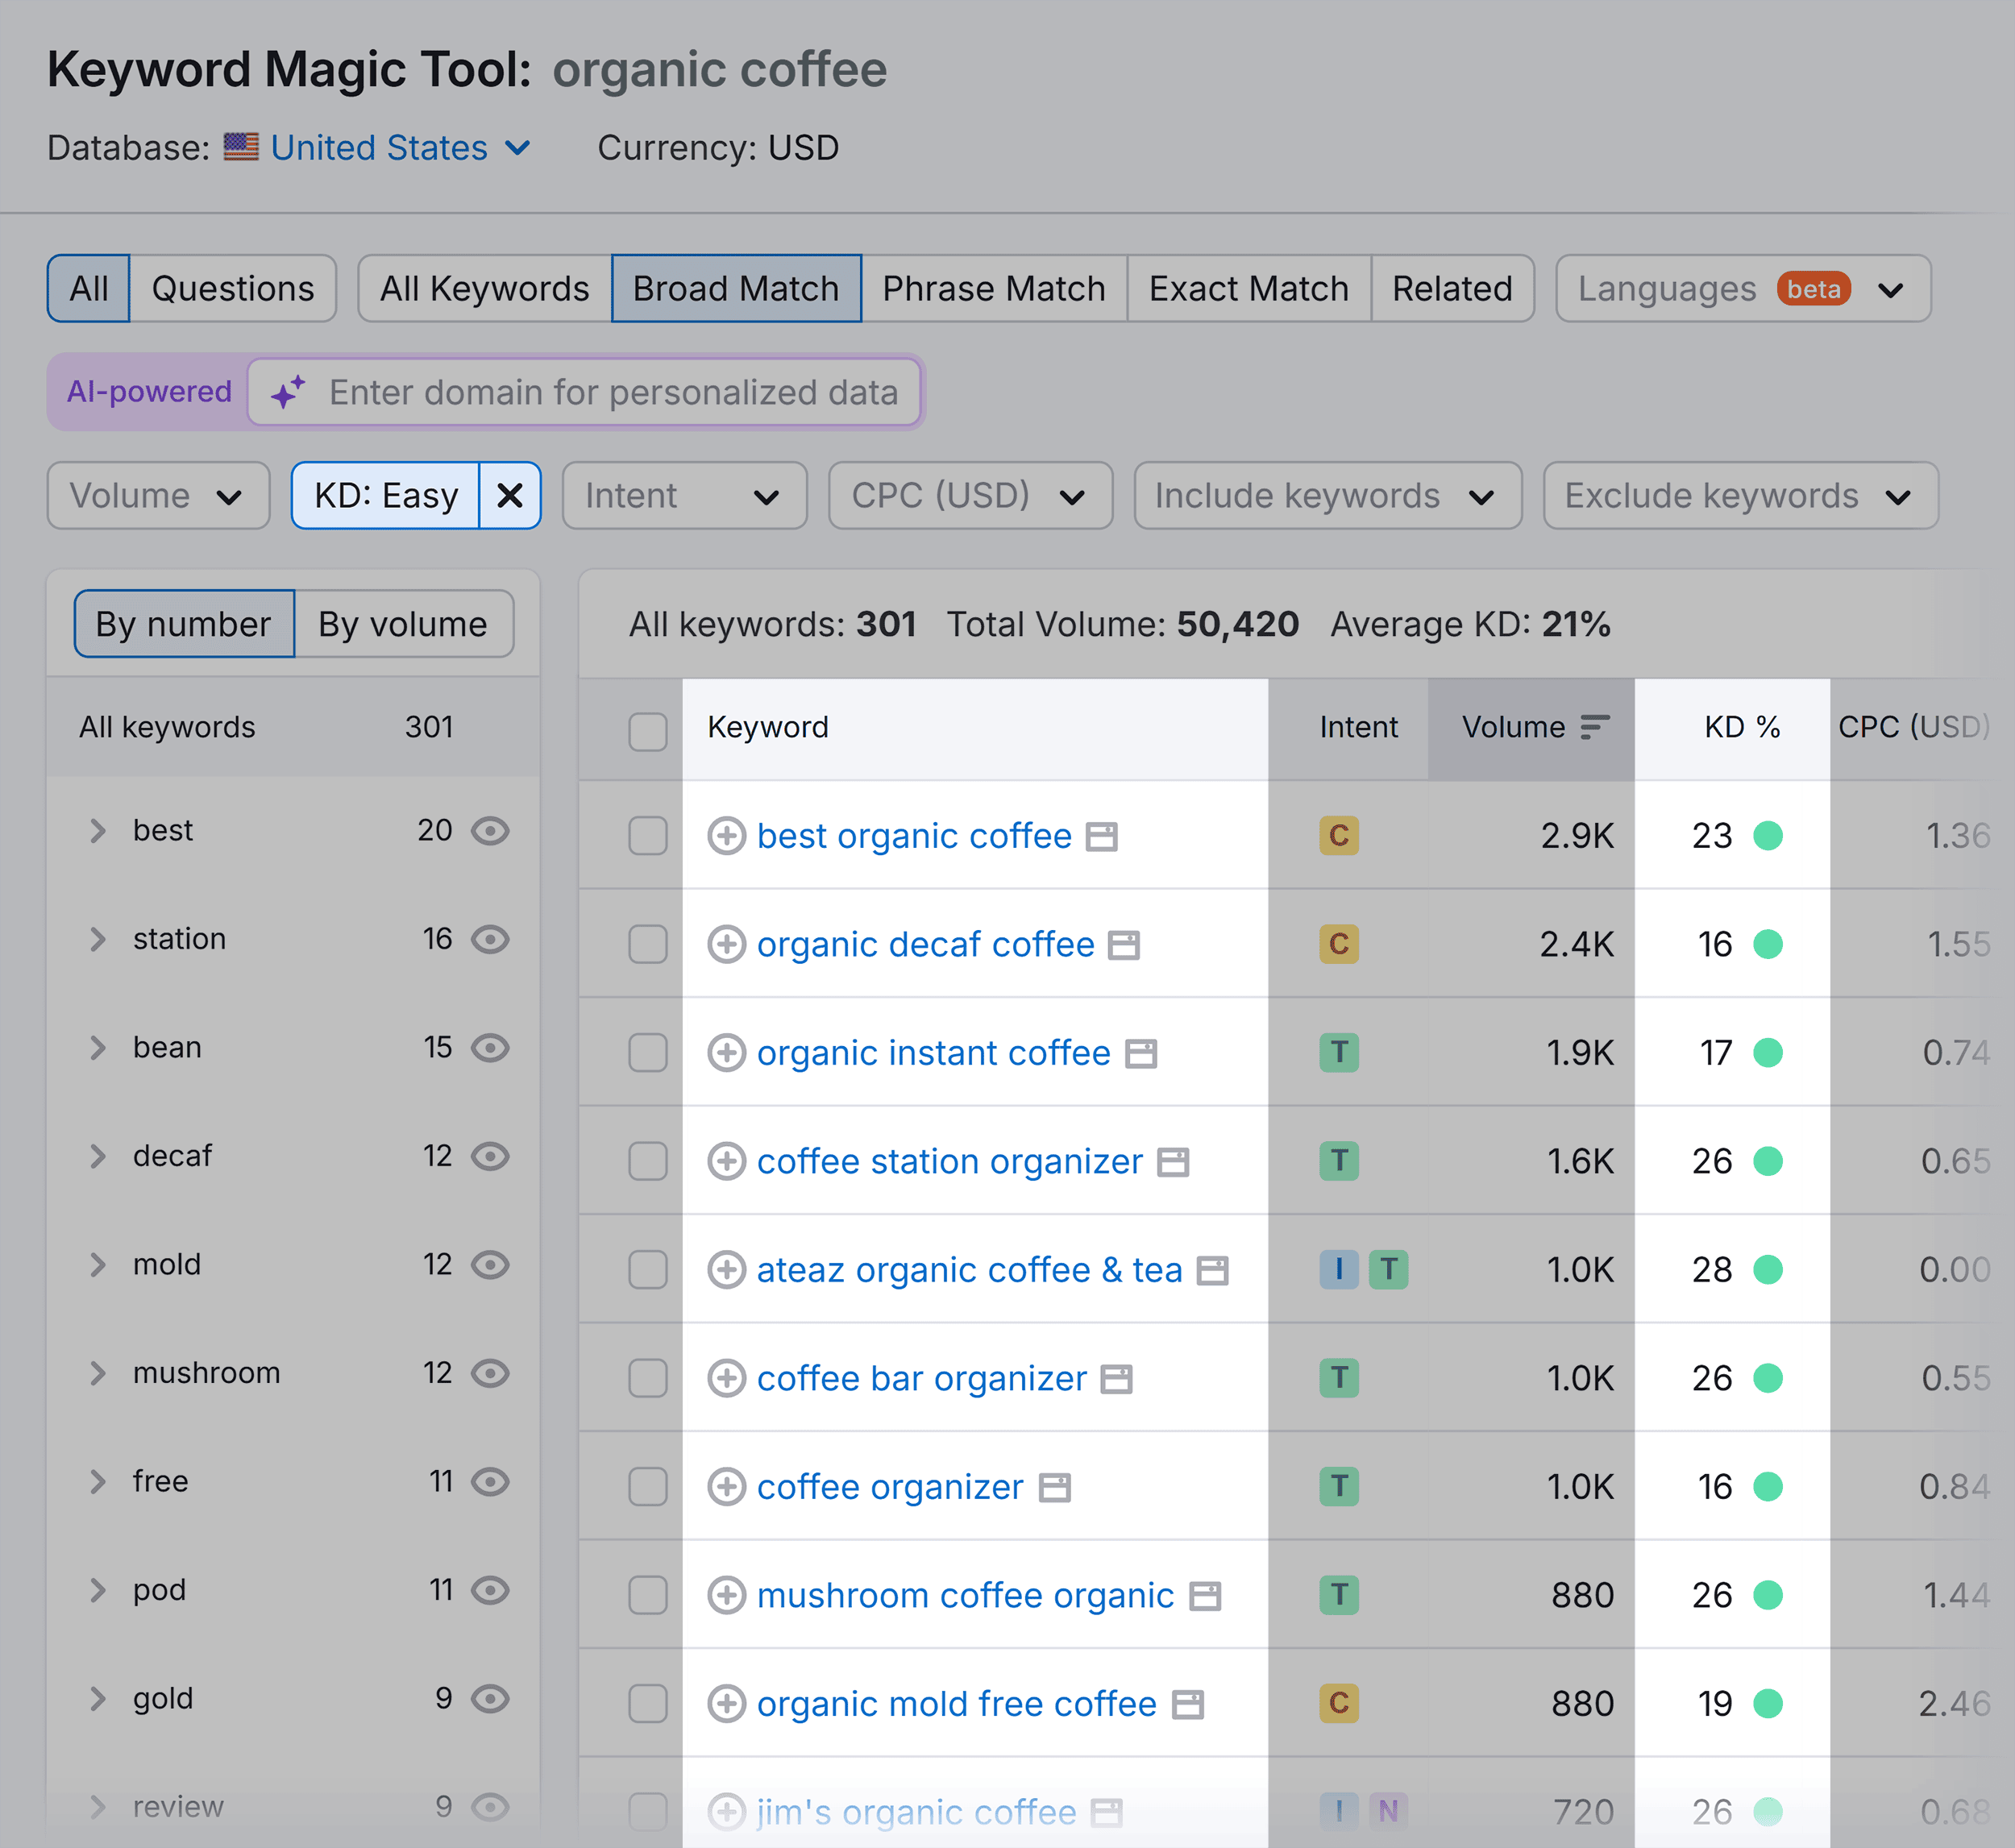Click plus icon beside organic mold free coffee
2015x1848 pixels.
click(726, 1703)
